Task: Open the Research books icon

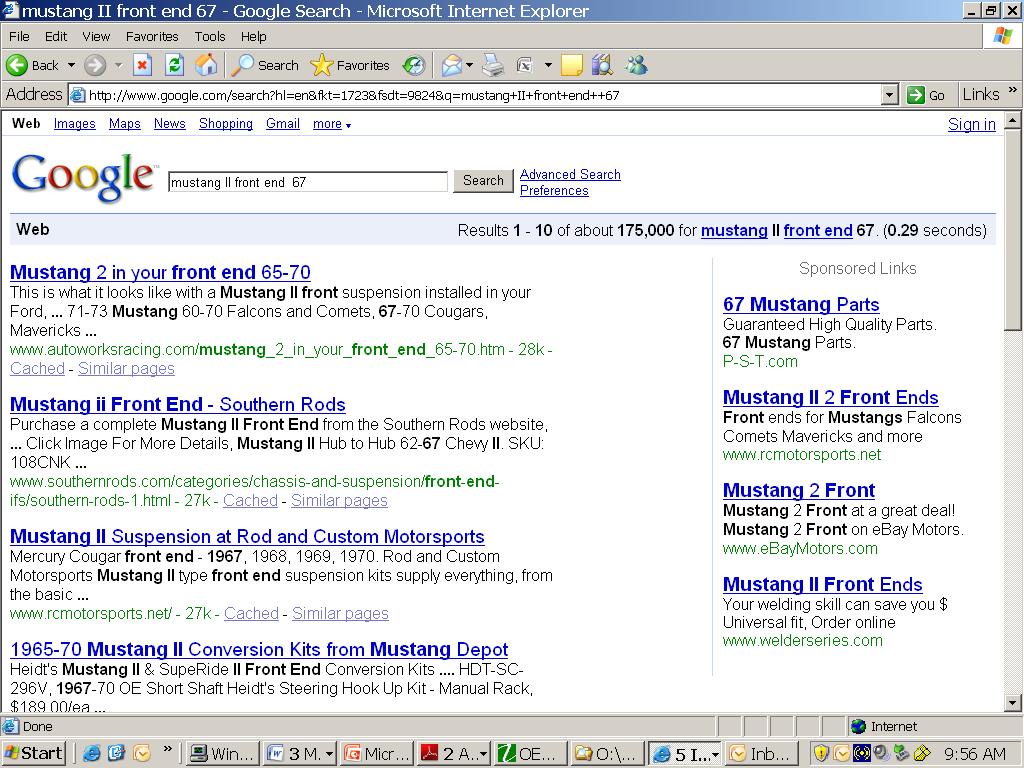Action: click(602, 65)
